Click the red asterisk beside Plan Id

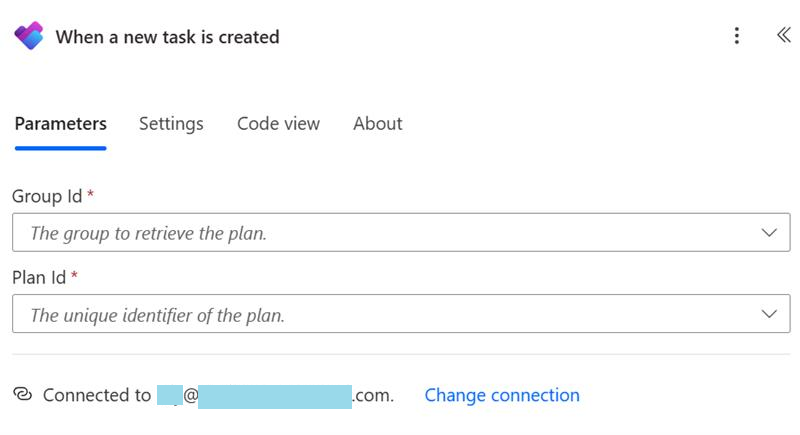pos(75,276)
